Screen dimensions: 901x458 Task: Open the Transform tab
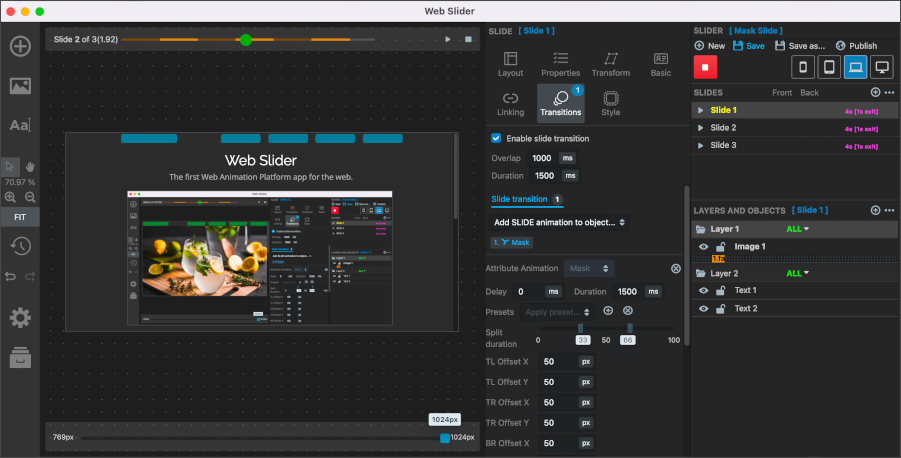[x=611, y=64]
